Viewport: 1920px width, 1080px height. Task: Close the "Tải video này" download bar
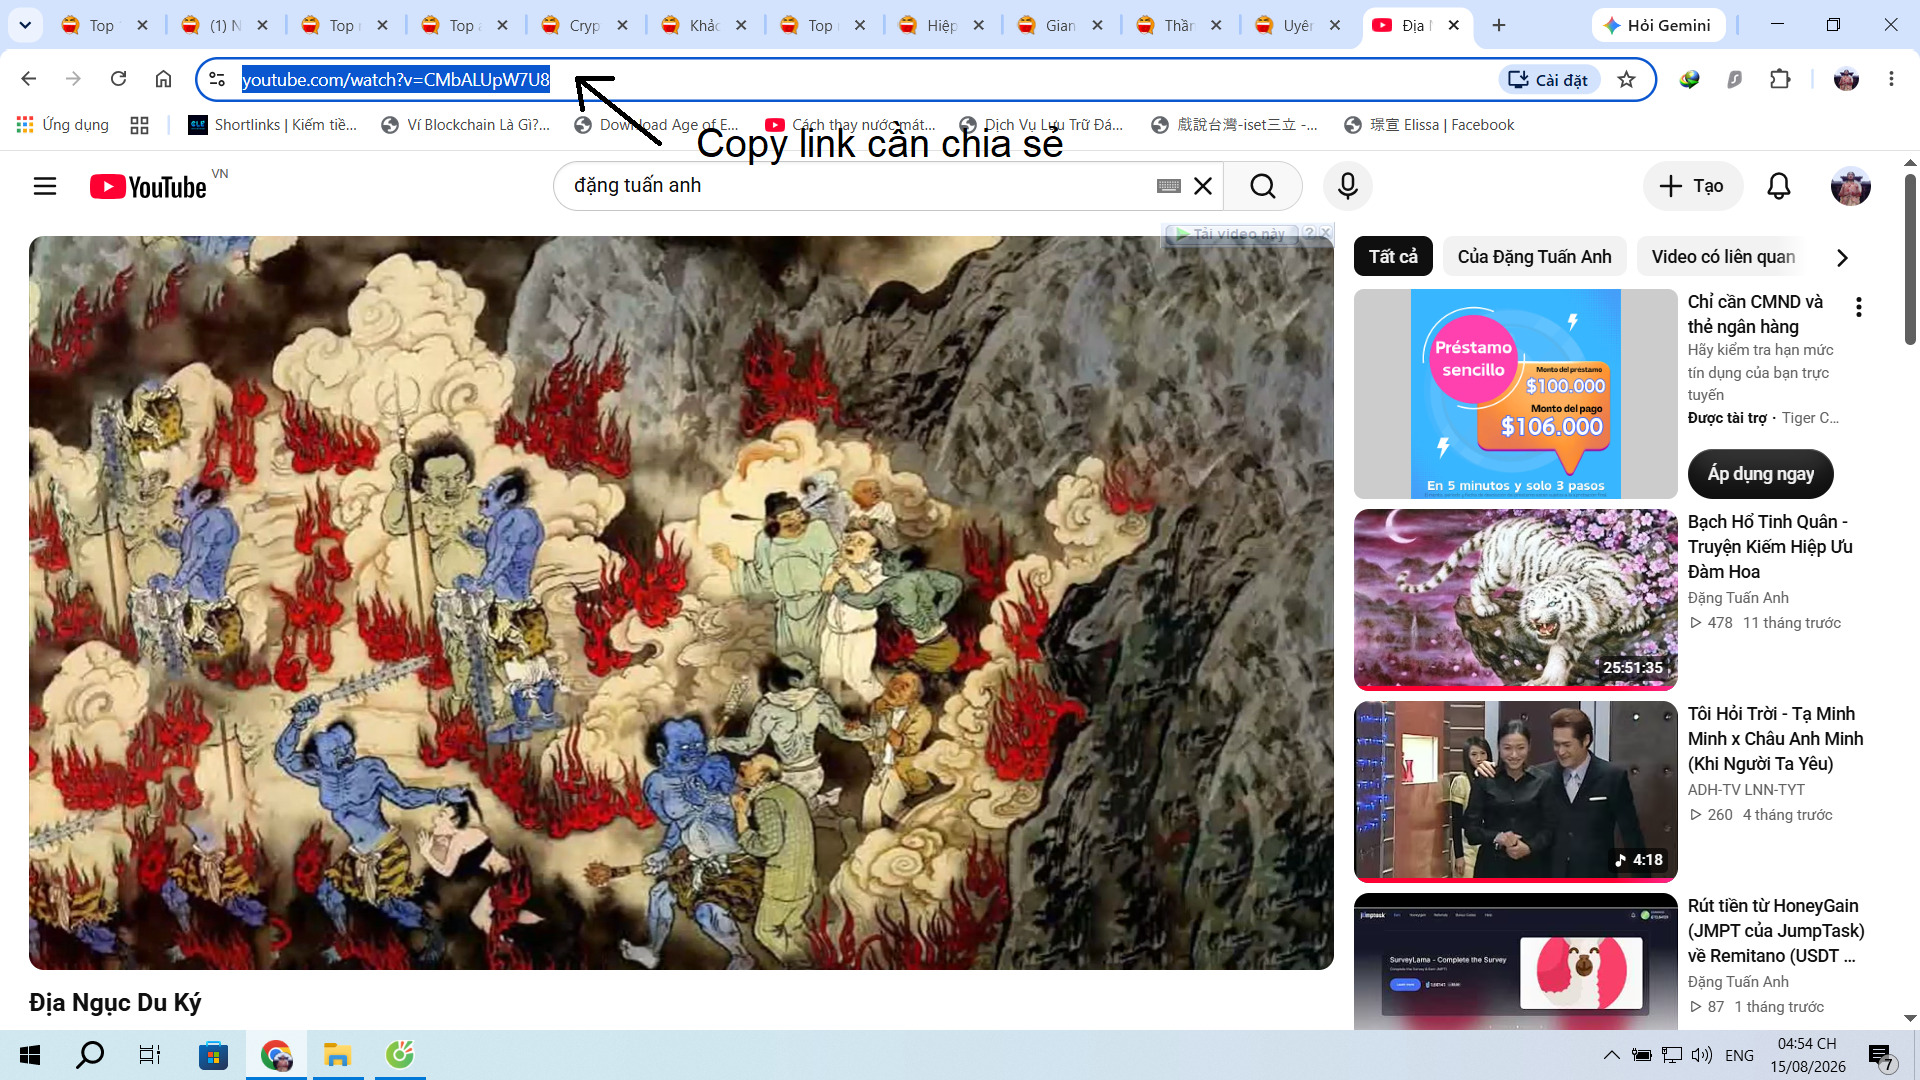[x=1325, y=233]
